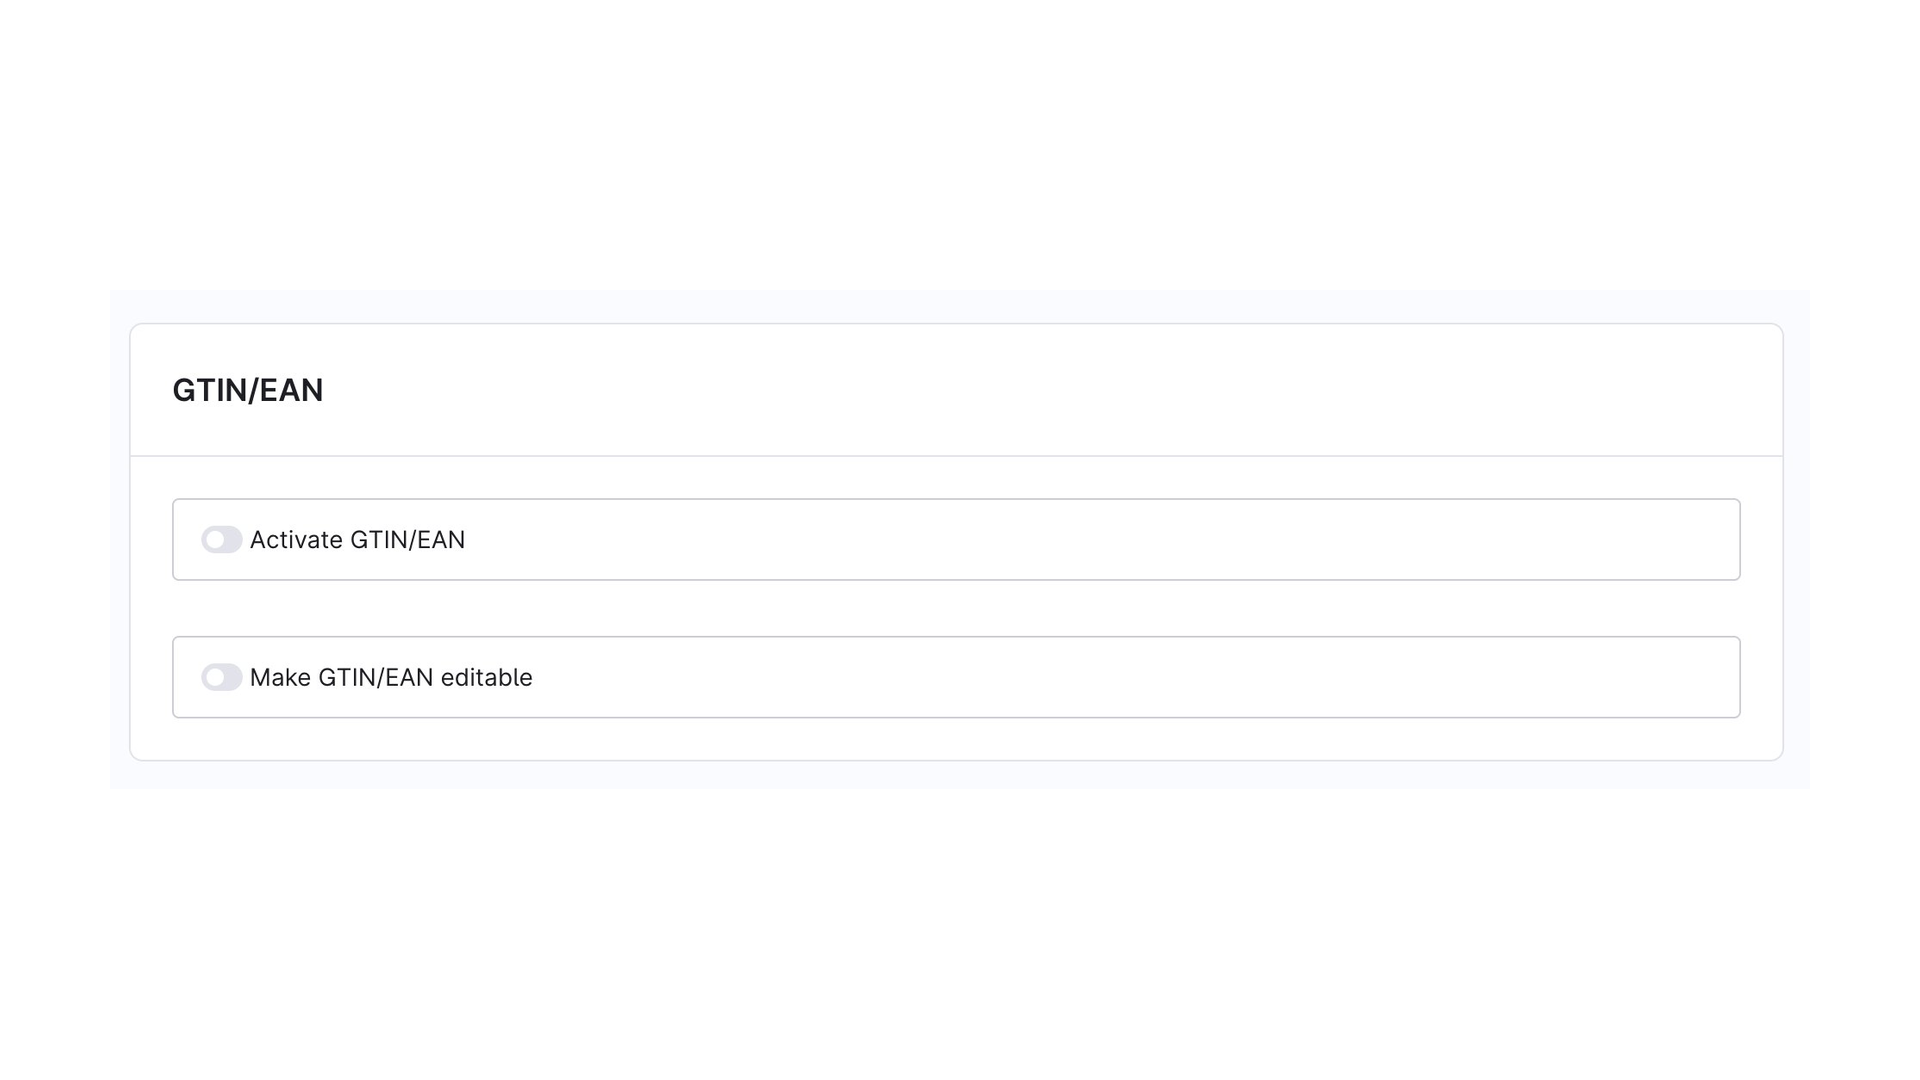The width and height of the screenshot is (1920, 1080).
Task: Click the word 'Make' in second option
Action: [280, 677]
